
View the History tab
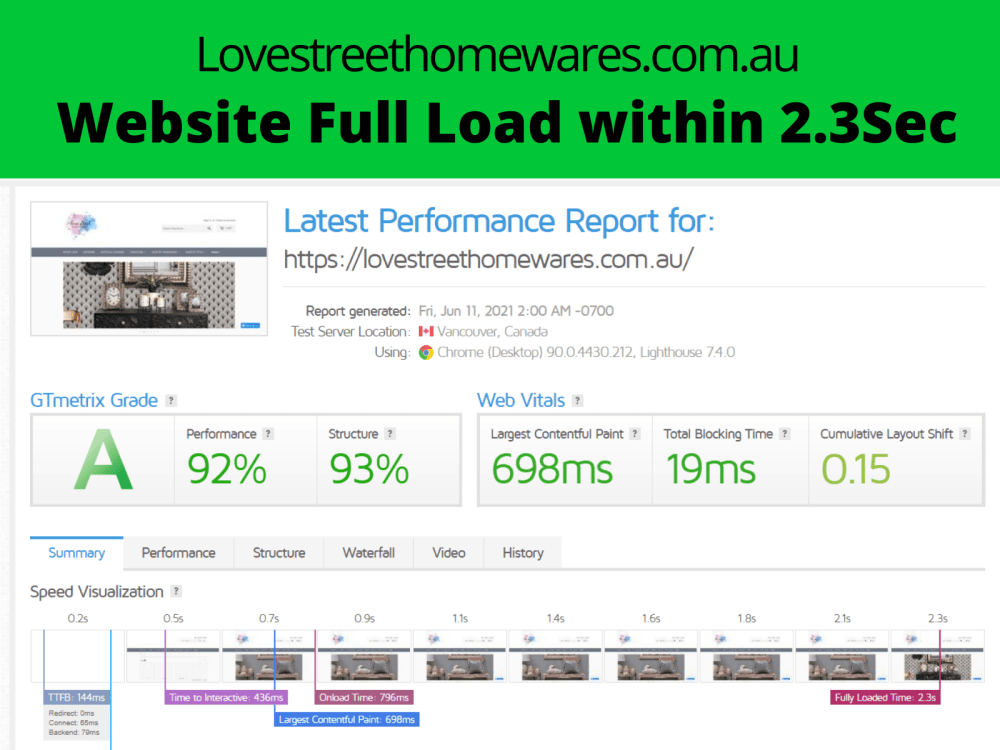coord(523,553)
